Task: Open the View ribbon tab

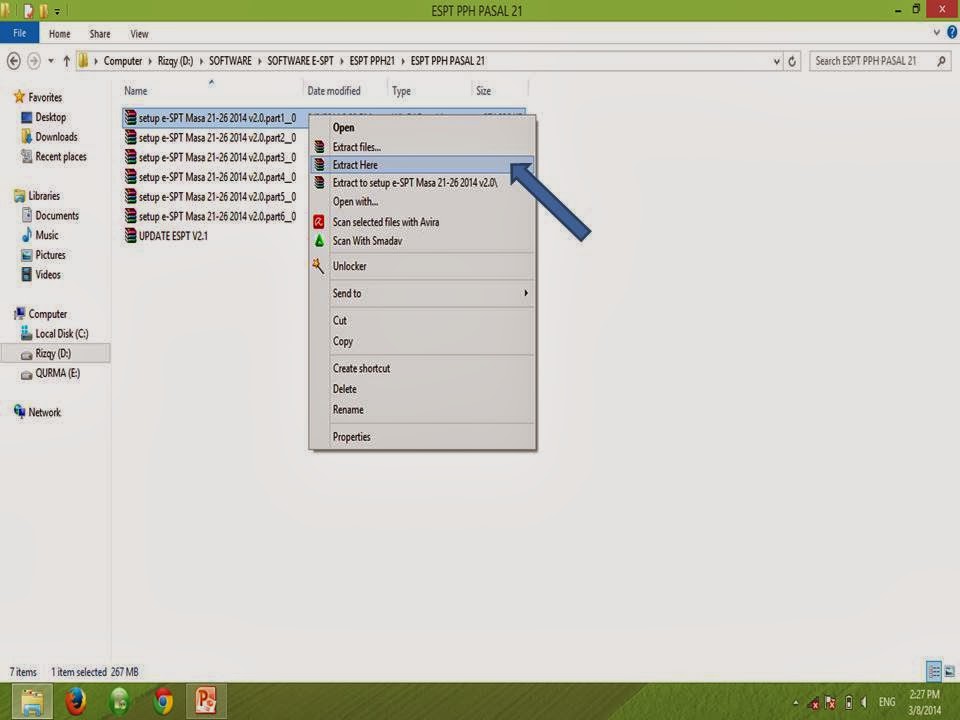Action: coord(139,34)
